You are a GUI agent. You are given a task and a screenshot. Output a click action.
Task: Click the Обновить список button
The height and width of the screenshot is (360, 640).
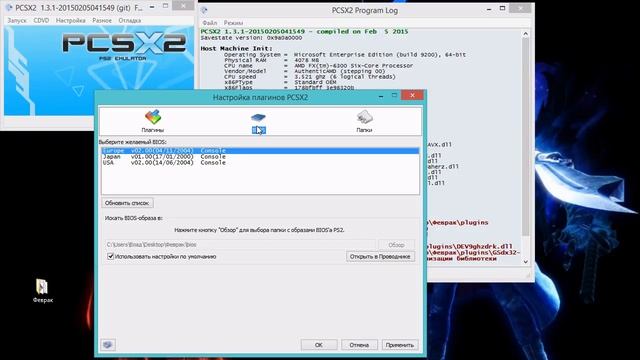pos(127,203)
